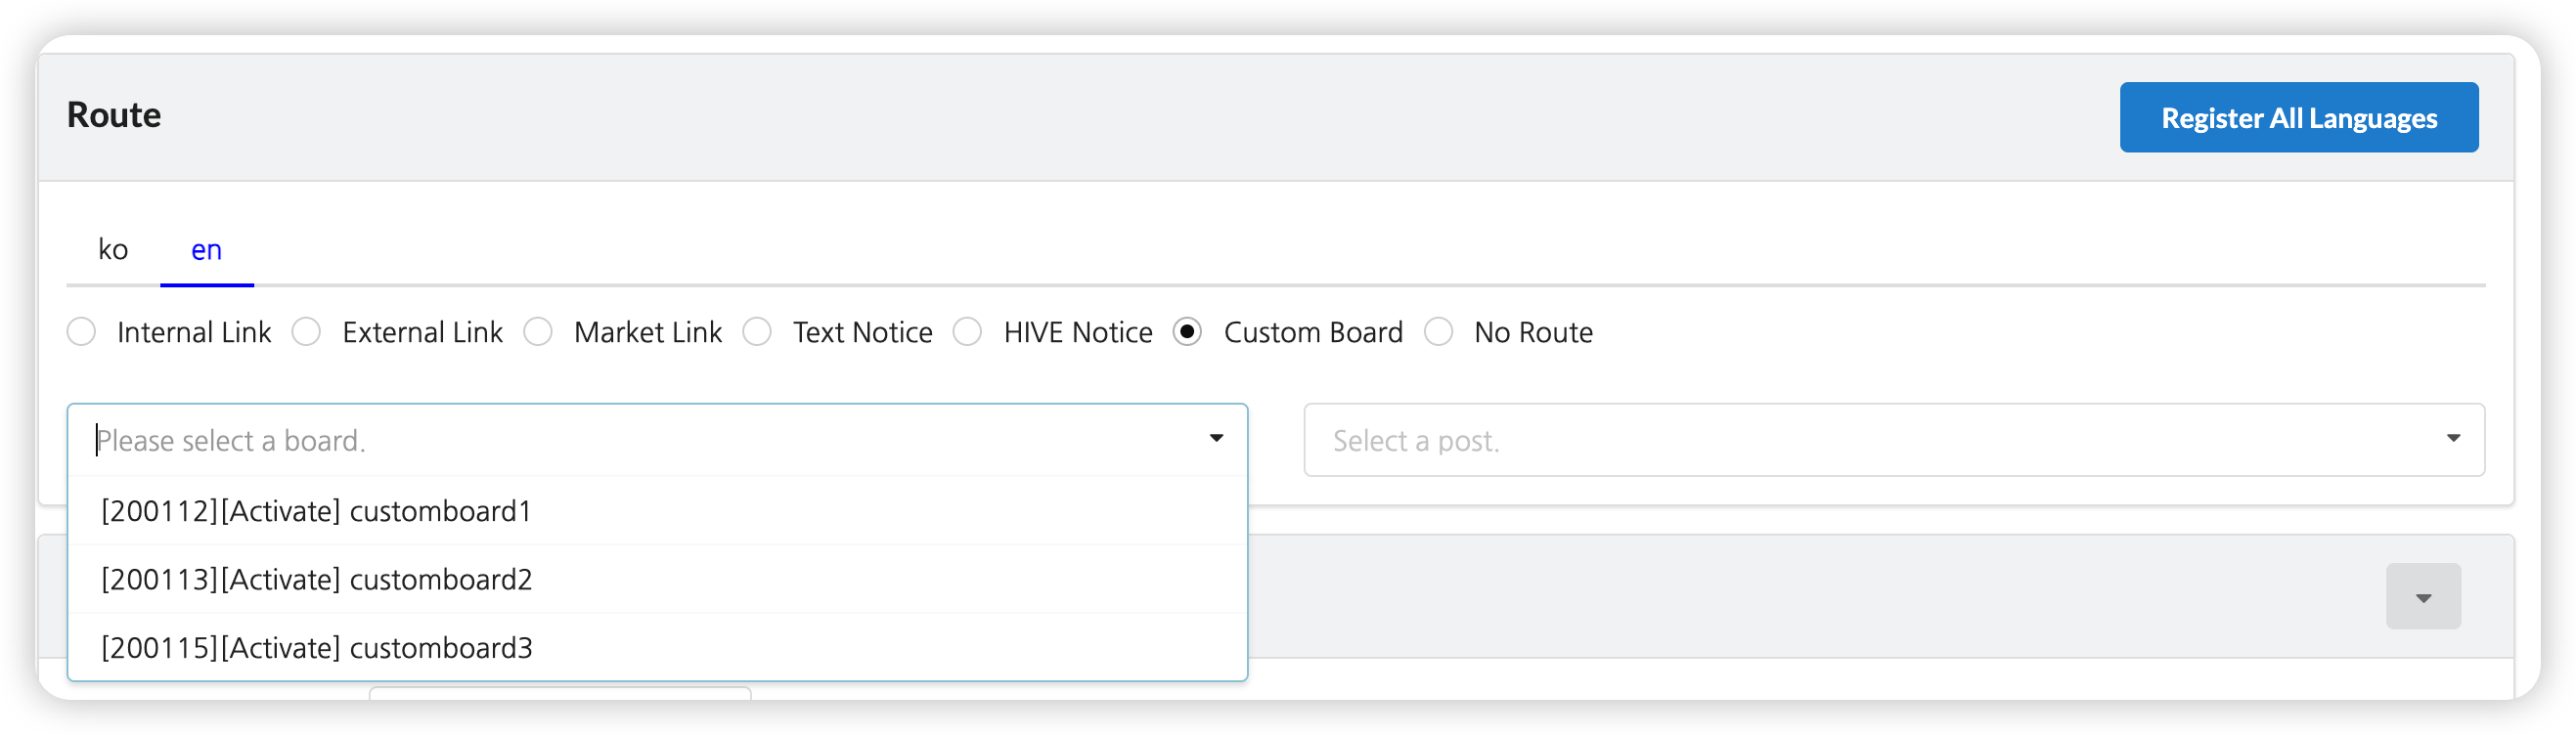Choose customboard3 from the board list

point(316,648)
